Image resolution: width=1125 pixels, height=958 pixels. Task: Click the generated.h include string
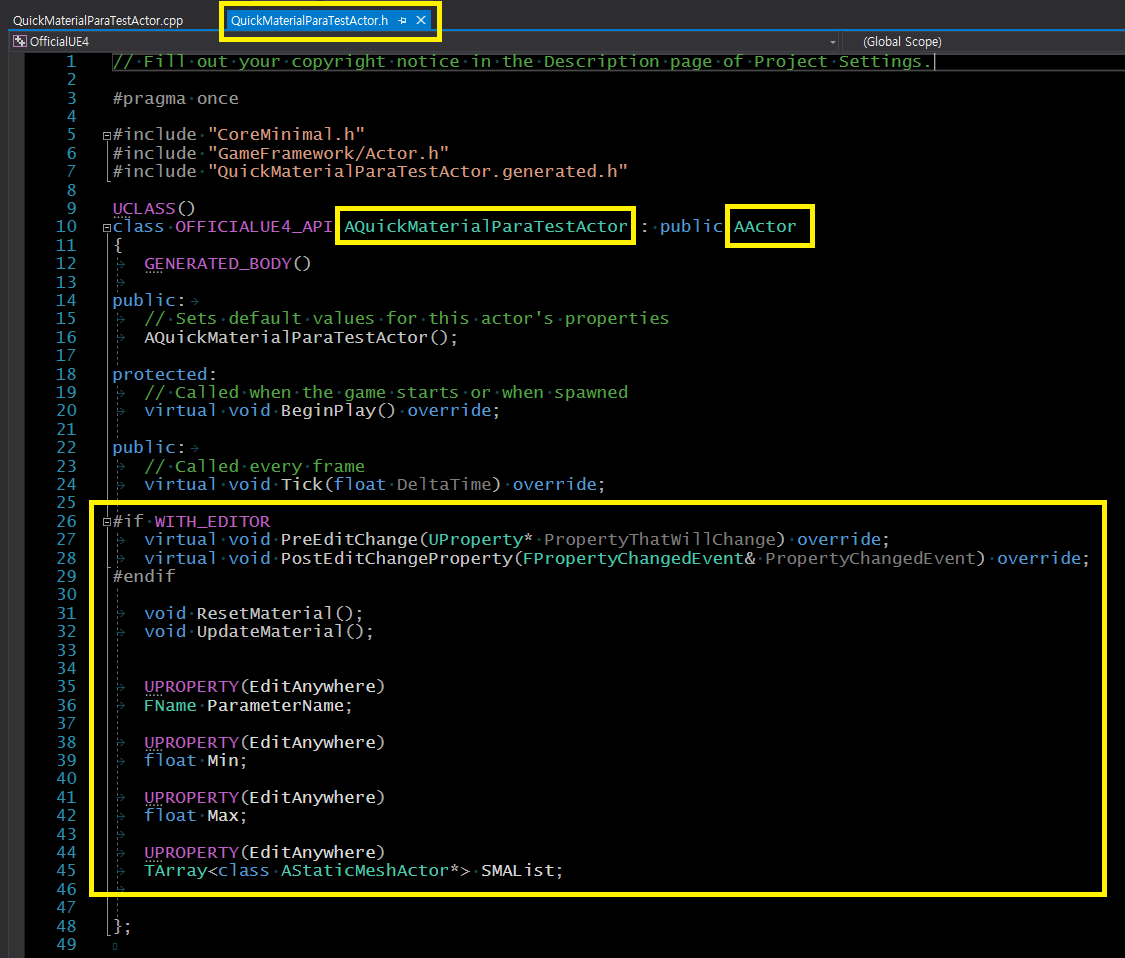coord(418,172)
